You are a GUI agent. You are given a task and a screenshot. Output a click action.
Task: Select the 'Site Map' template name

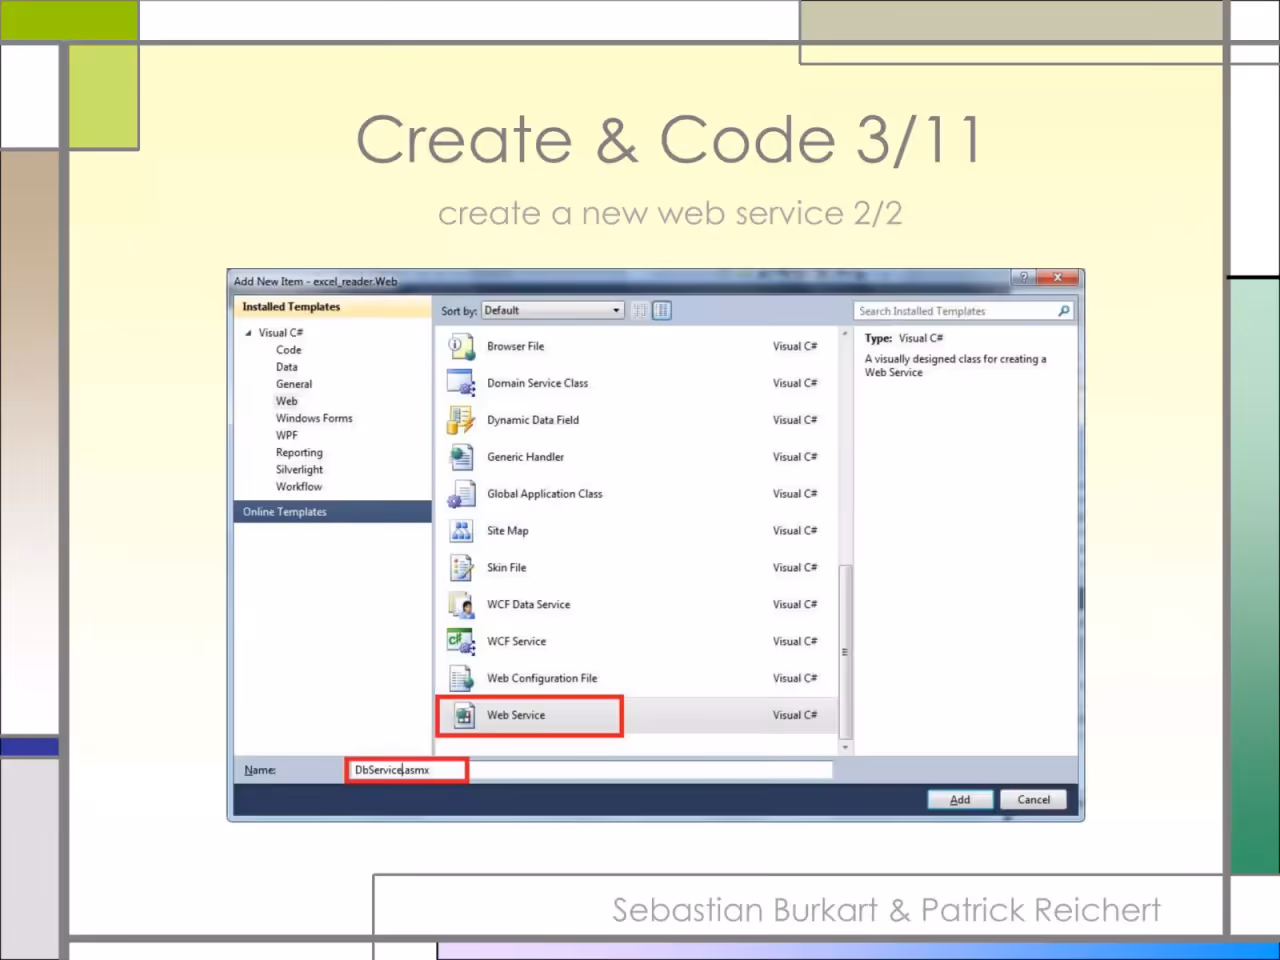tap(508, 531)
